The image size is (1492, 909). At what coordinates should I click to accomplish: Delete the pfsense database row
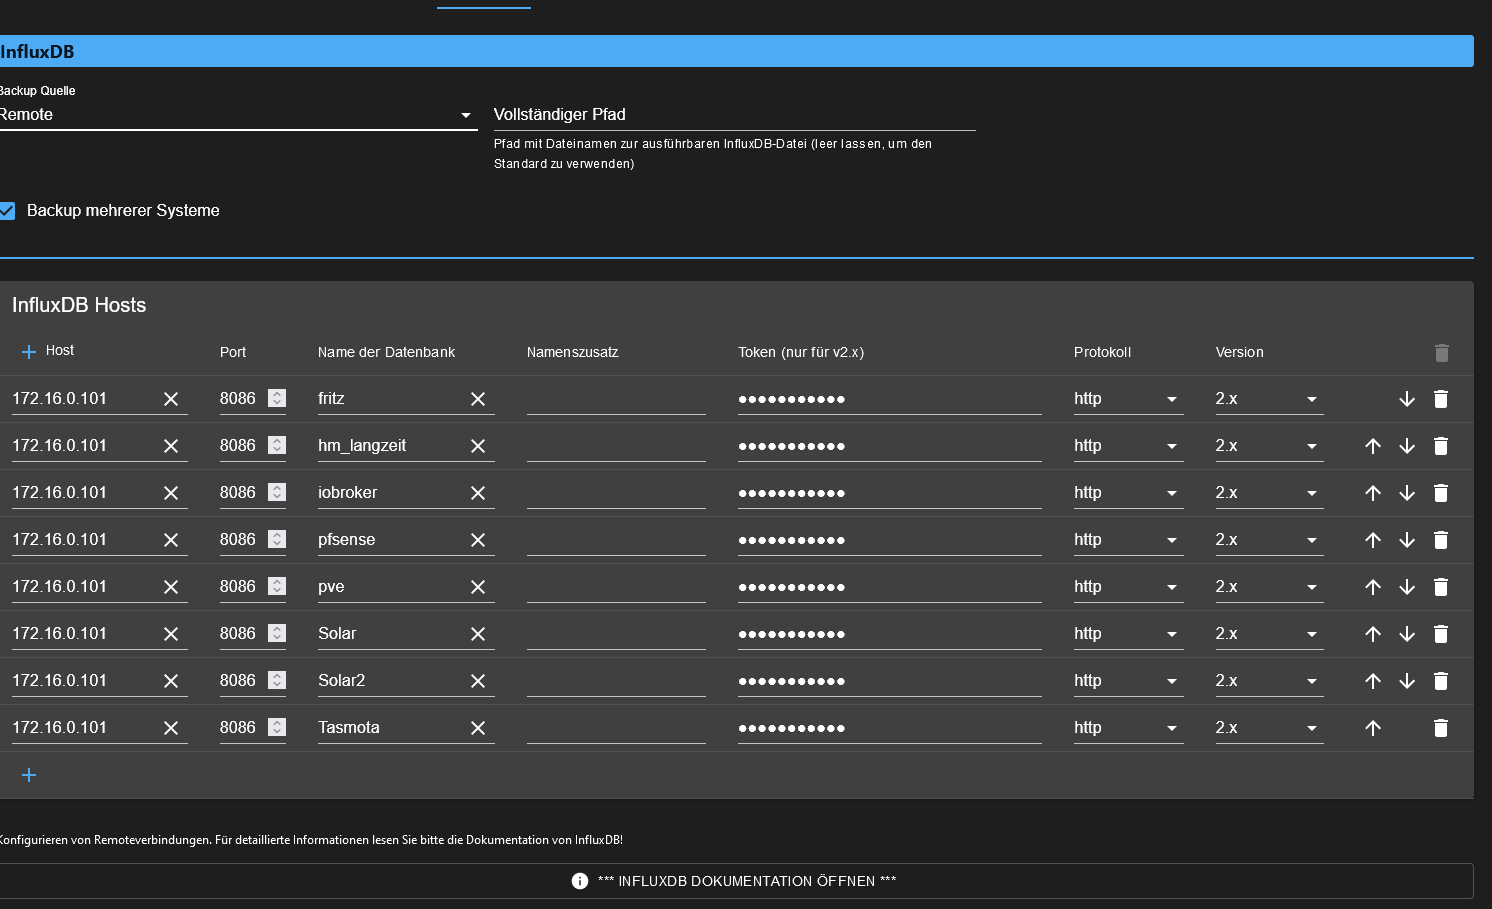coord(1441,540)
